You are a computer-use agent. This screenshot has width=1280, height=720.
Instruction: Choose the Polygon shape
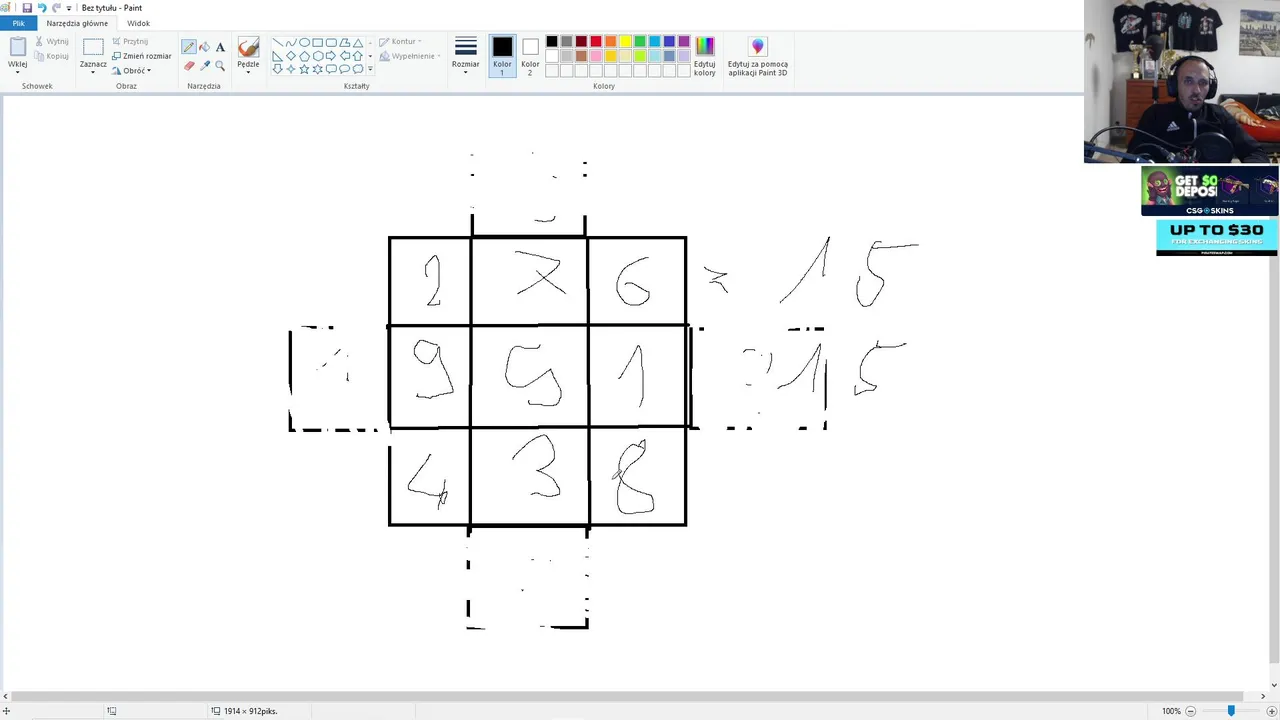(x=345, y=43)
